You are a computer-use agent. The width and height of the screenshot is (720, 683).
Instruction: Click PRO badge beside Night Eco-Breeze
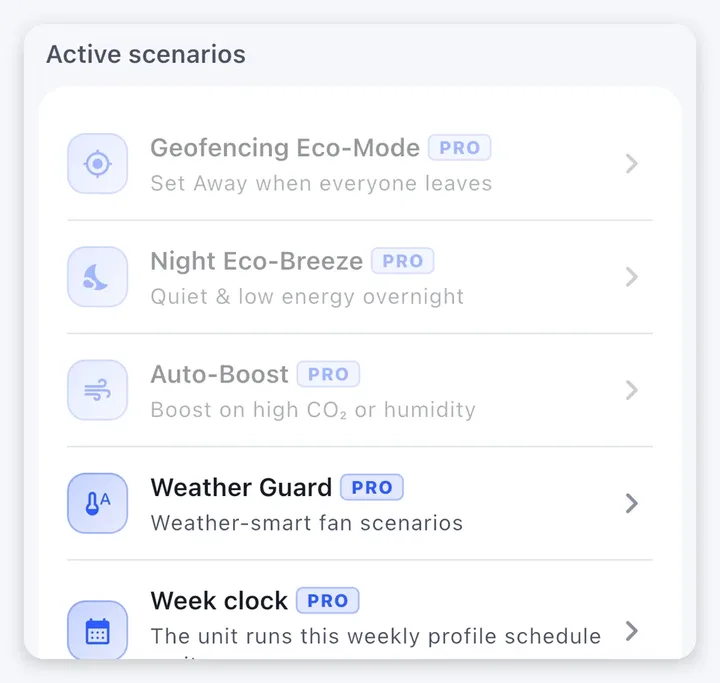(x=403, y=261)
